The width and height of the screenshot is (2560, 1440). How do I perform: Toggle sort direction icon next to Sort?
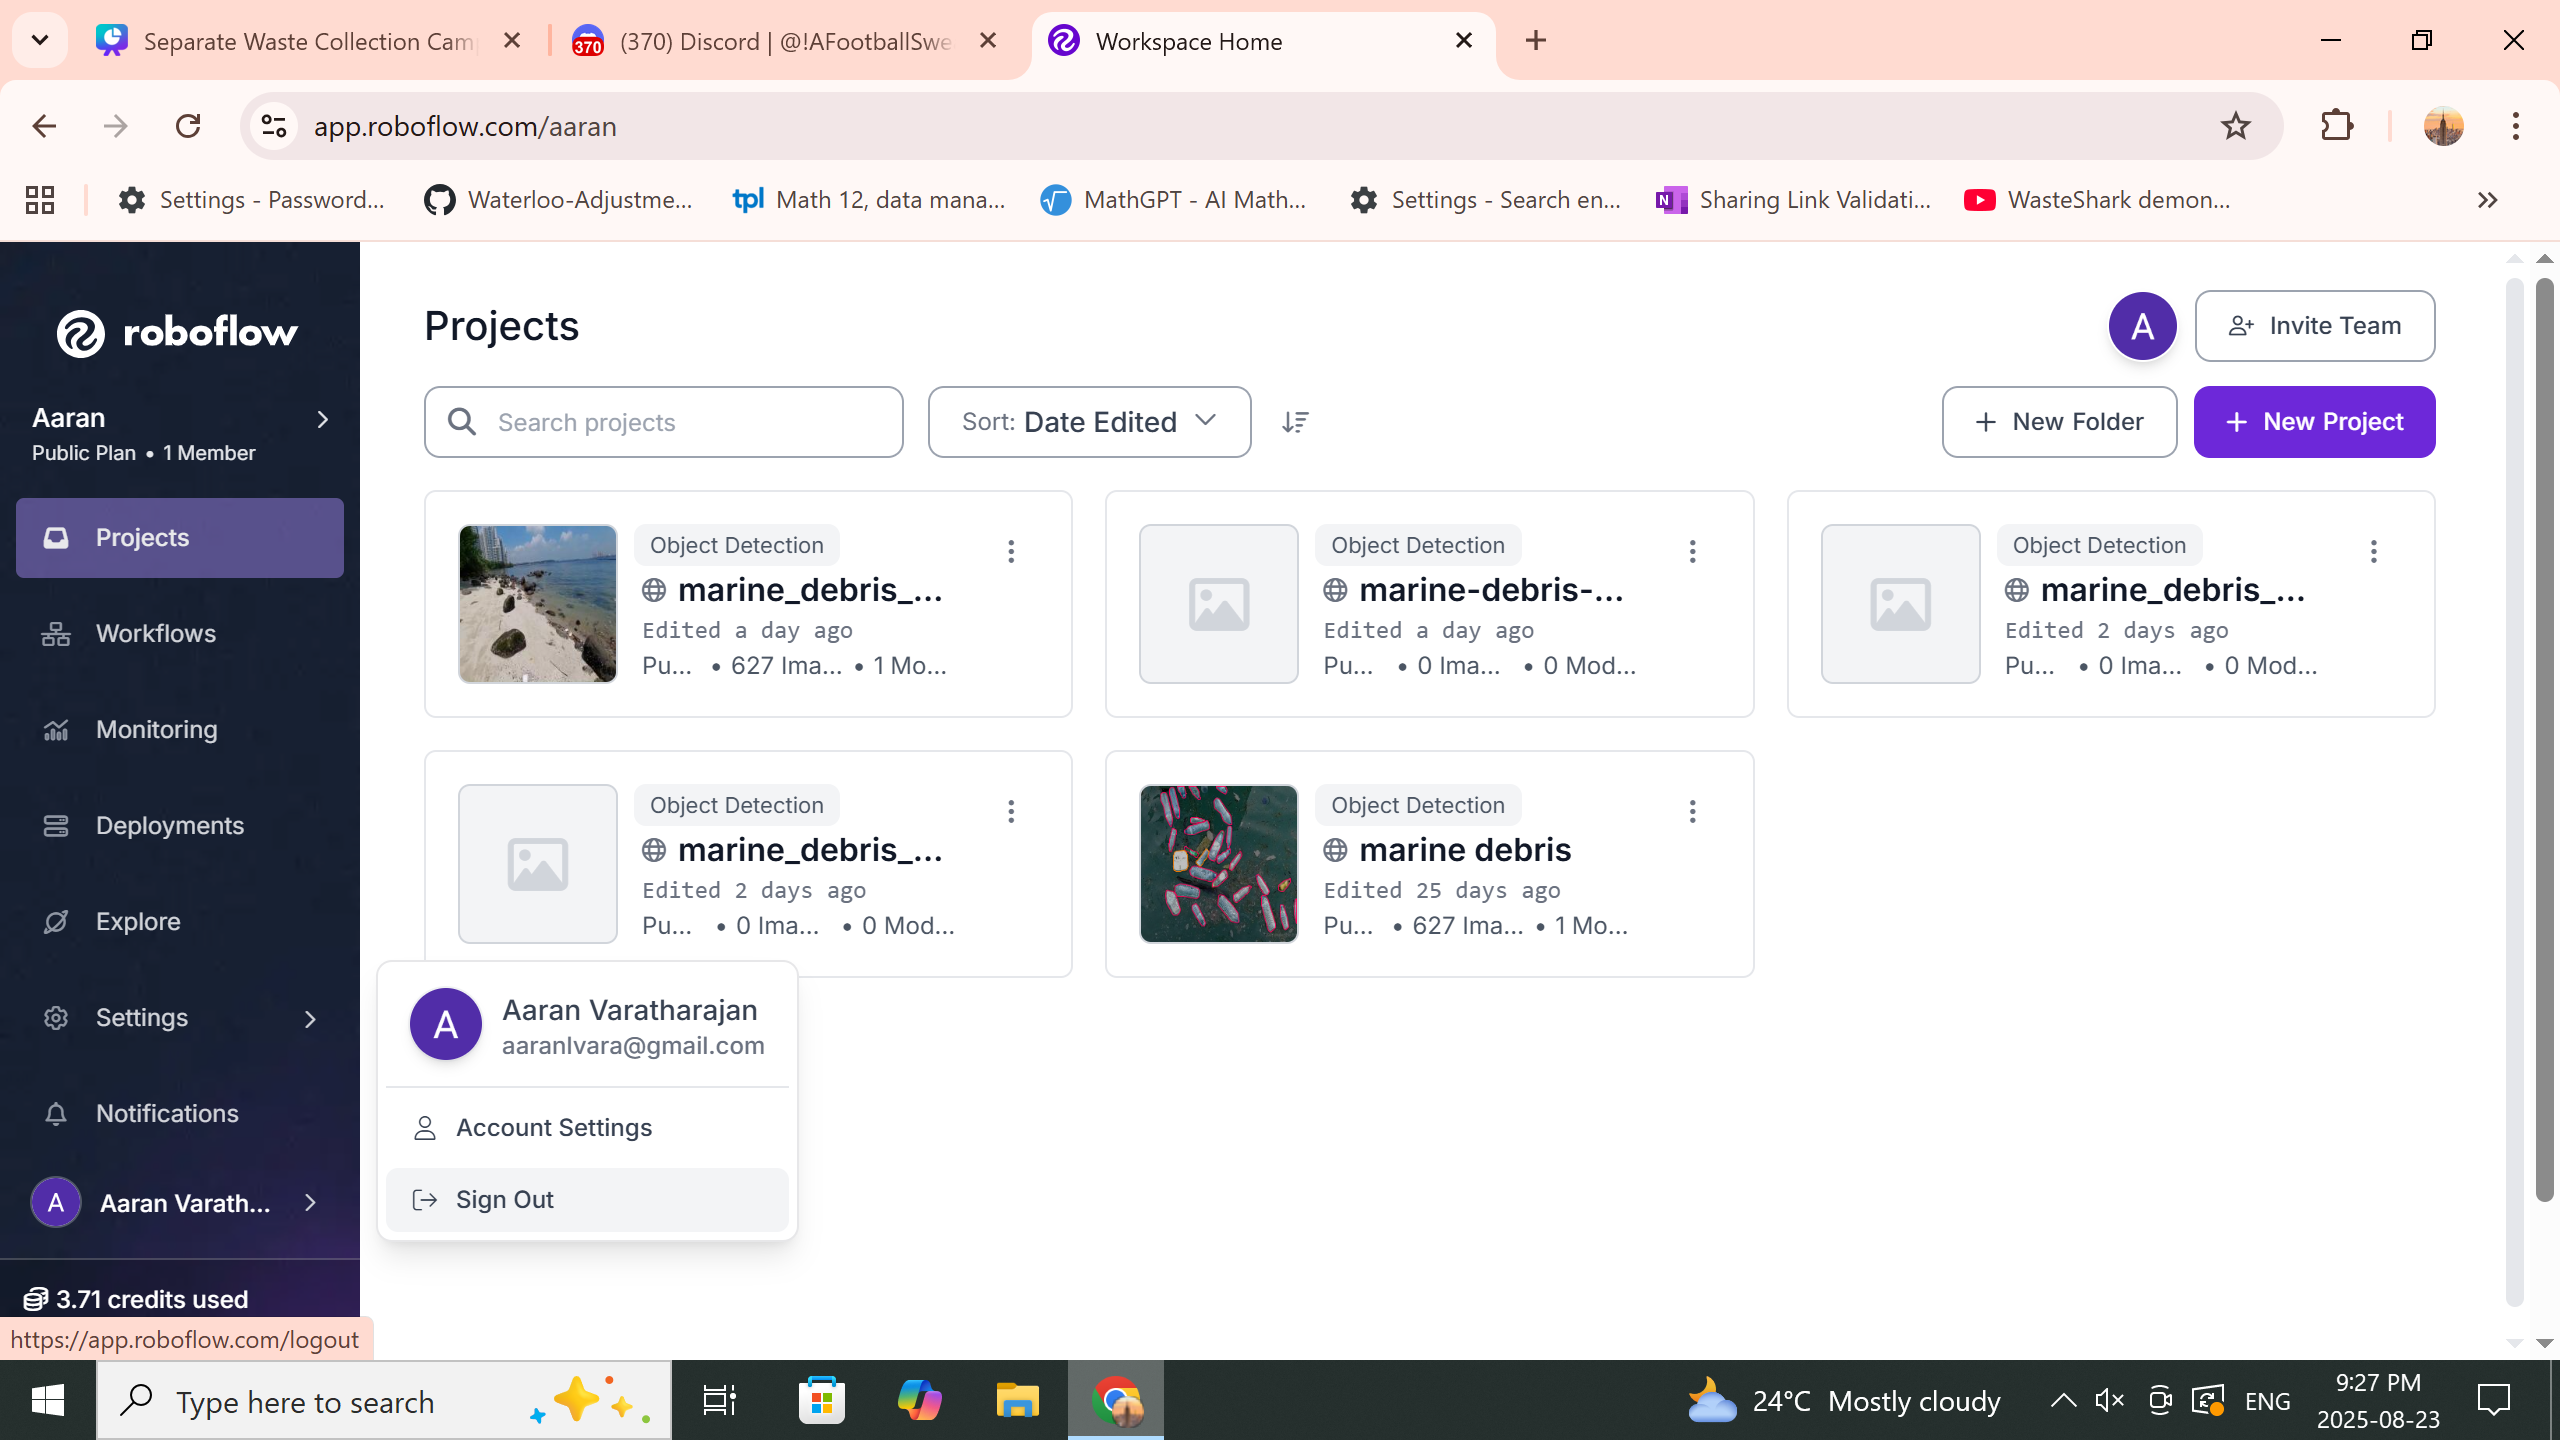tap(1295, 422)
